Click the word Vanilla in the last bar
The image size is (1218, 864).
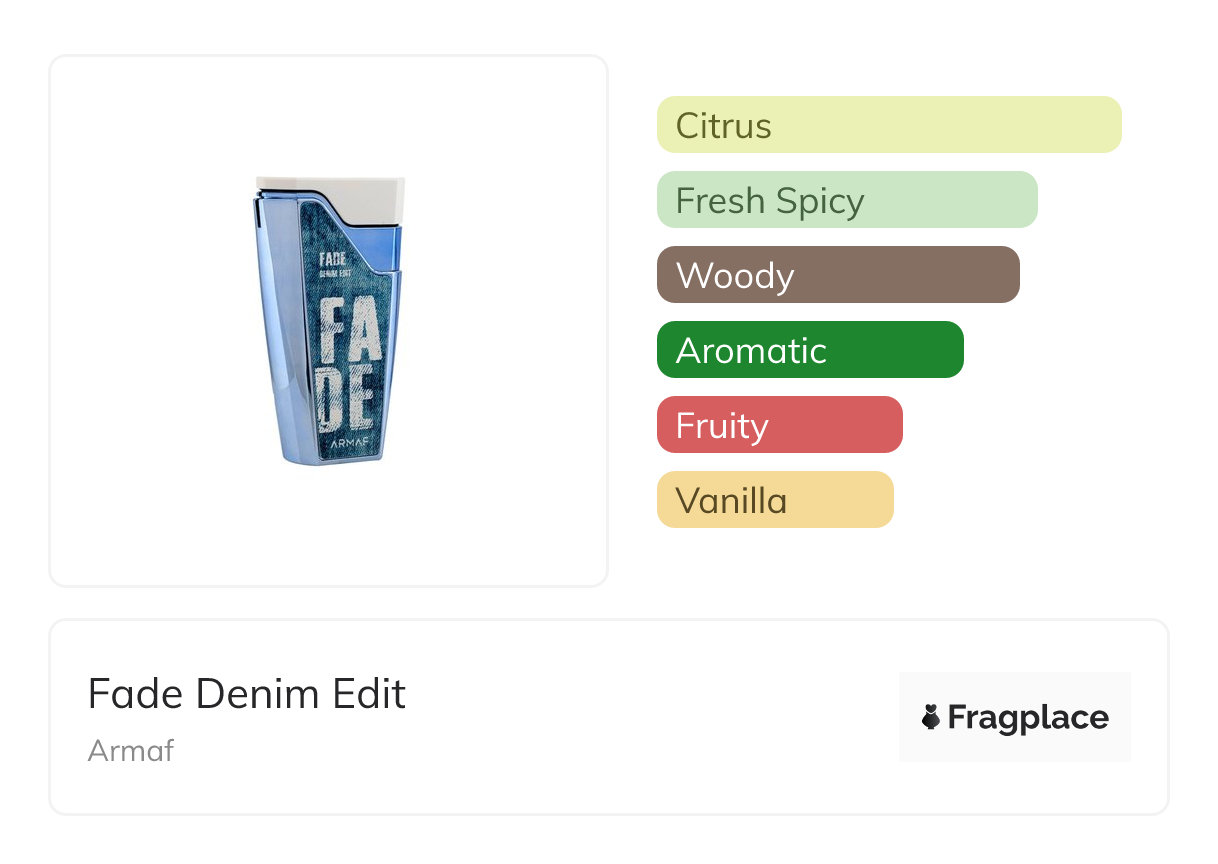pyautogui.click(x=731, y=501)
